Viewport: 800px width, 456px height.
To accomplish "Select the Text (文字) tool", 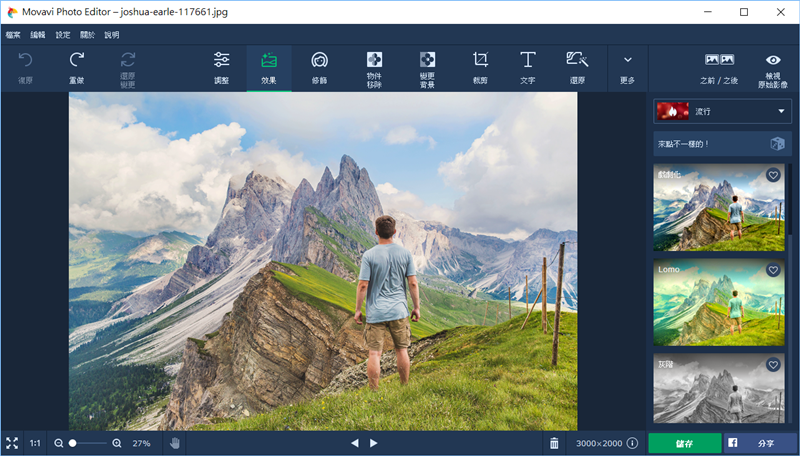I will point(528,68).
